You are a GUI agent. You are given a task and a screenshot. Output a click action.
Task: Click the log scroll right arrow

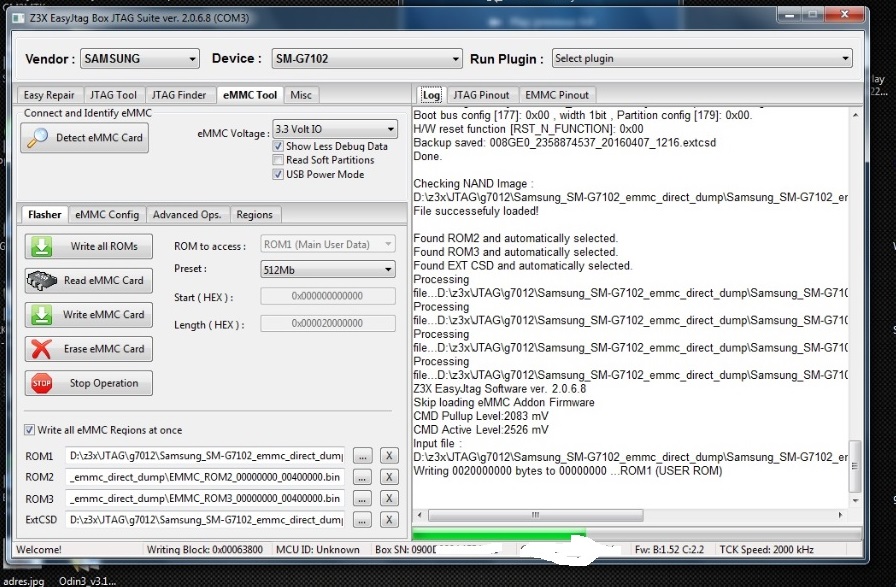coord(841,516)
